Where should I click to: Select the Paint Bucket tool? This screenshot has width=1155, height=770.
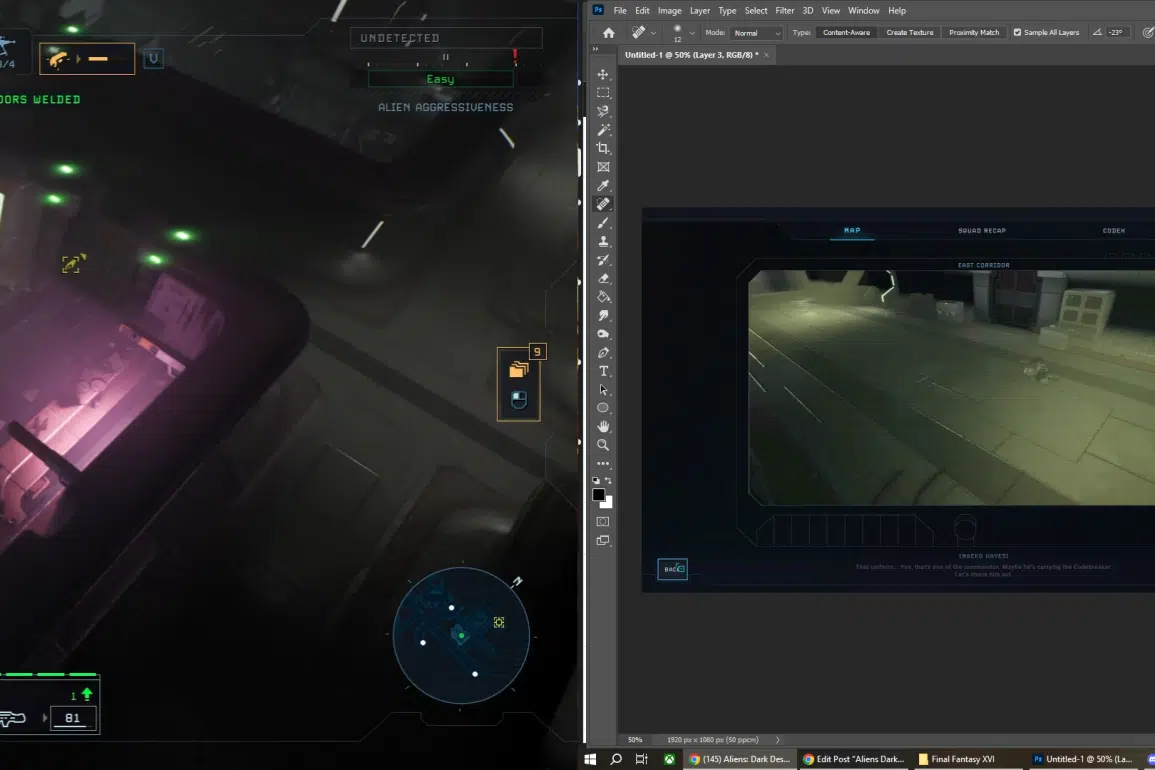click(x=603, y=297)
